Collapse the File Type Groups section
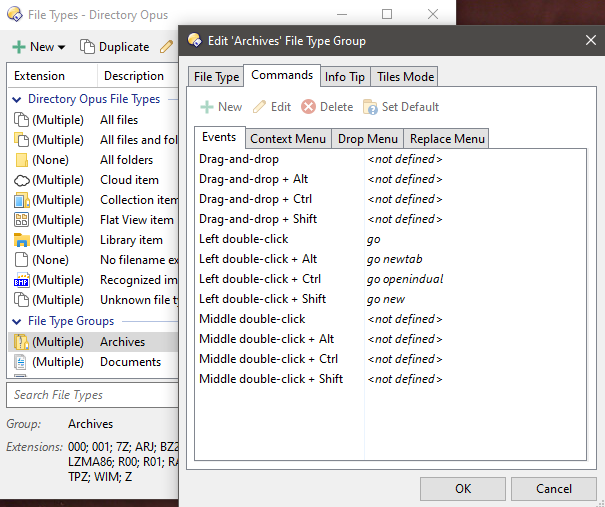Screen dimensions: 605x507 17,321
